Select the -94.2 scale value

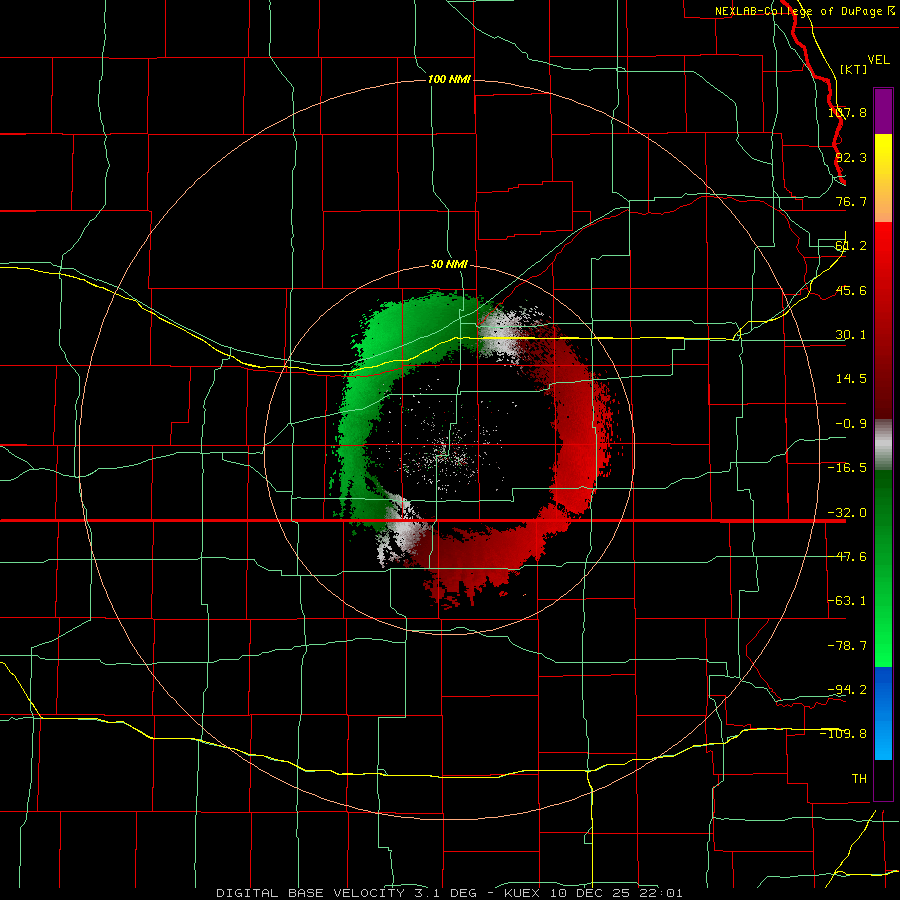click(x=847, y=689)
